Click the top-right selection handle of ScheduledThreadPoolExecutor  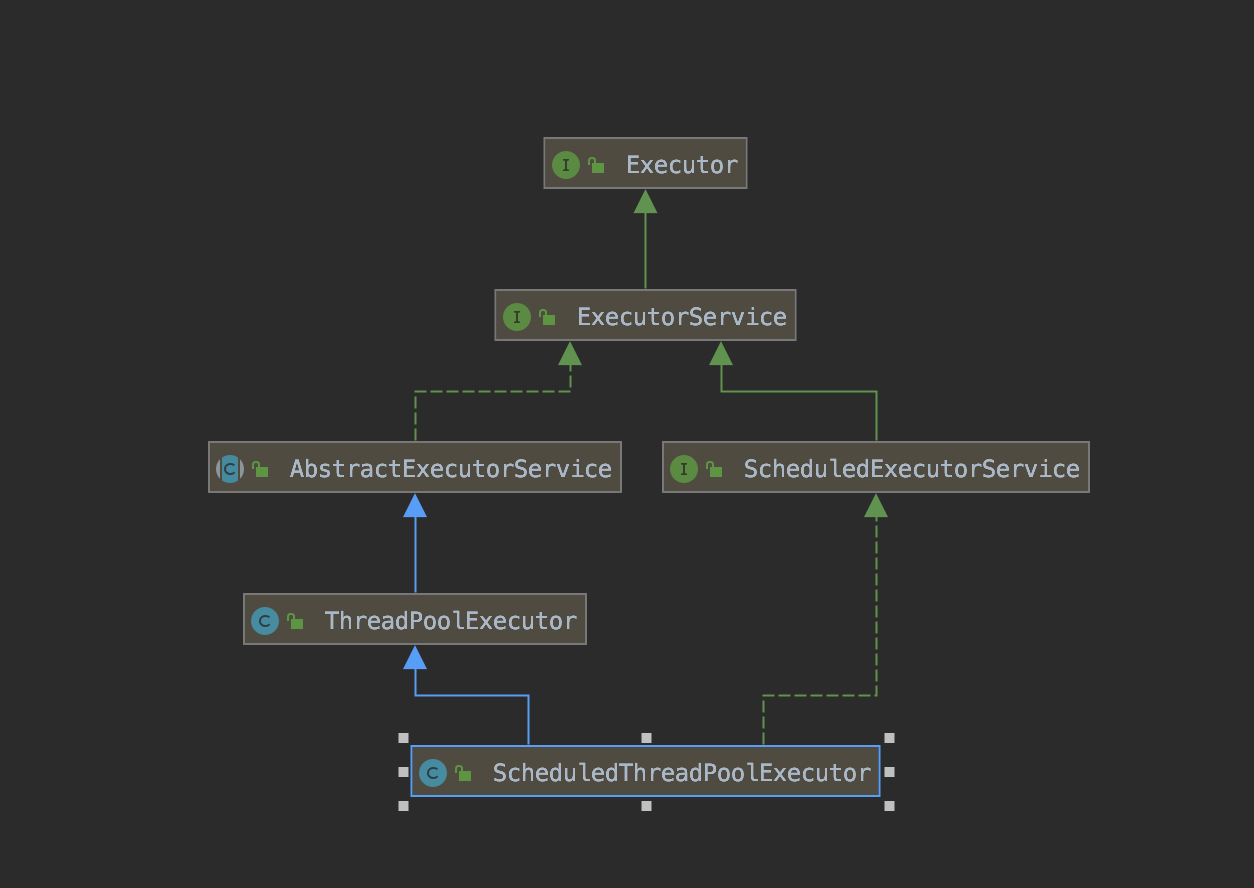tap(889, 738)
